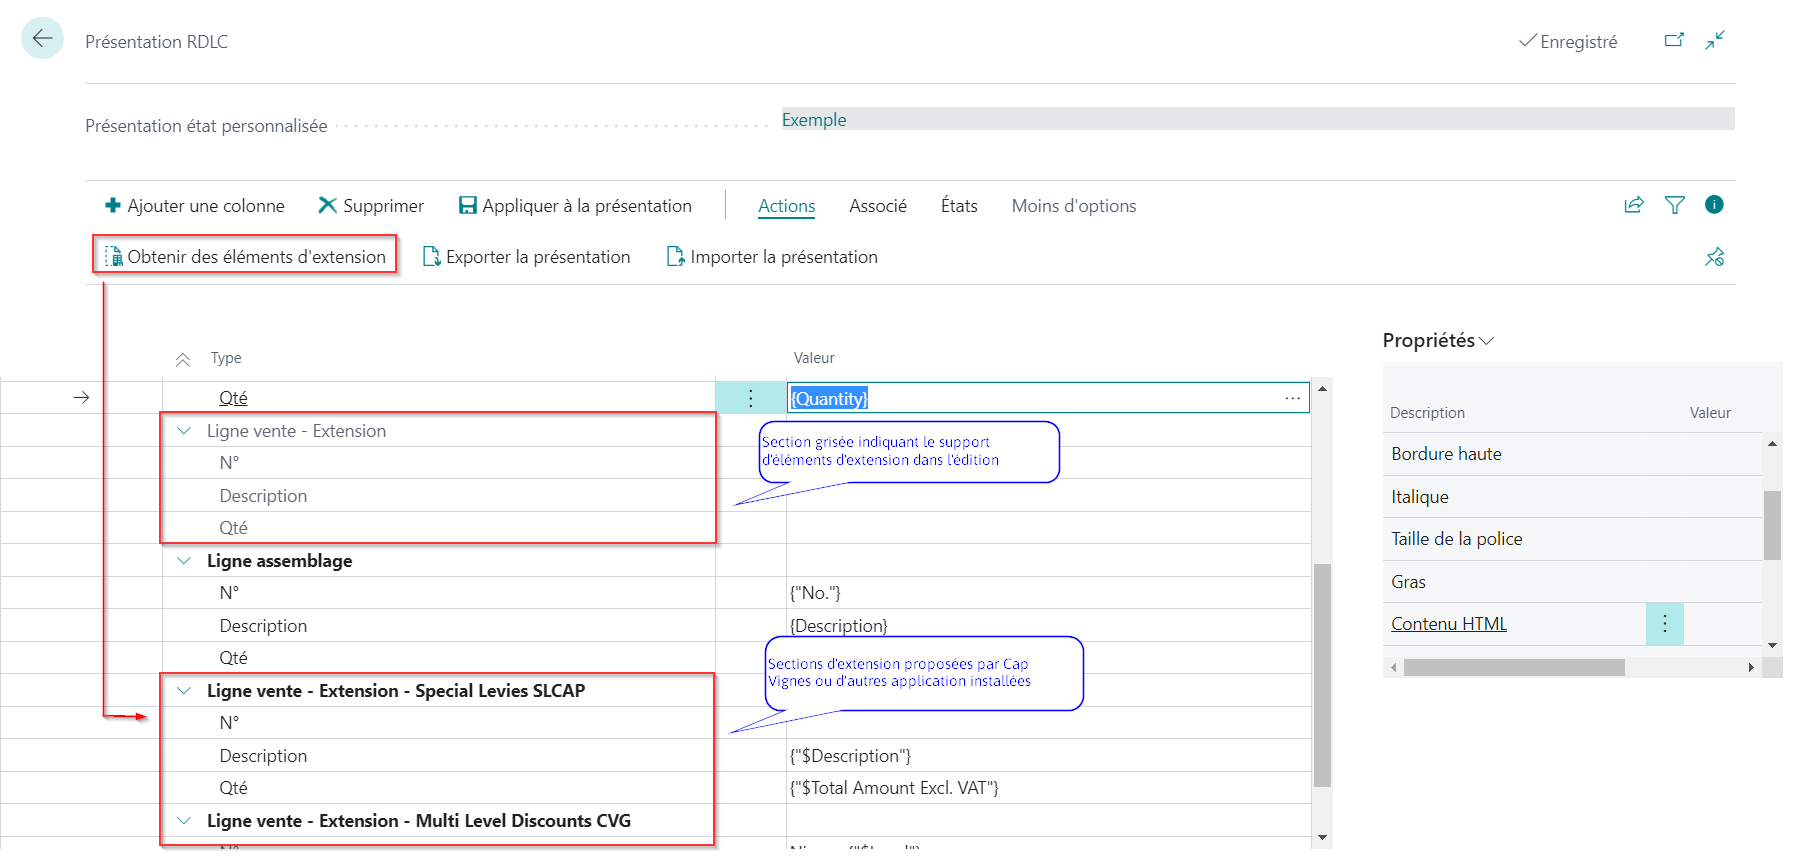Image resolution: width=1818 pixels, height=867 pixels.
Task: Click Ajouter une colonne plus icon
Action: click(113, 205)
